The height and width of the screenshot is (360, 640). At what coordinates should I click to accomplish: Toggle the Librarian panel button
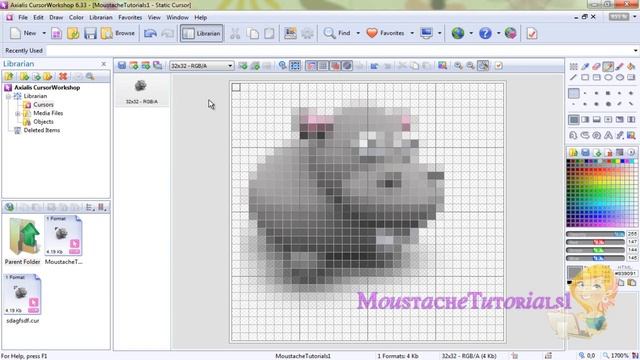coord(202,33)
